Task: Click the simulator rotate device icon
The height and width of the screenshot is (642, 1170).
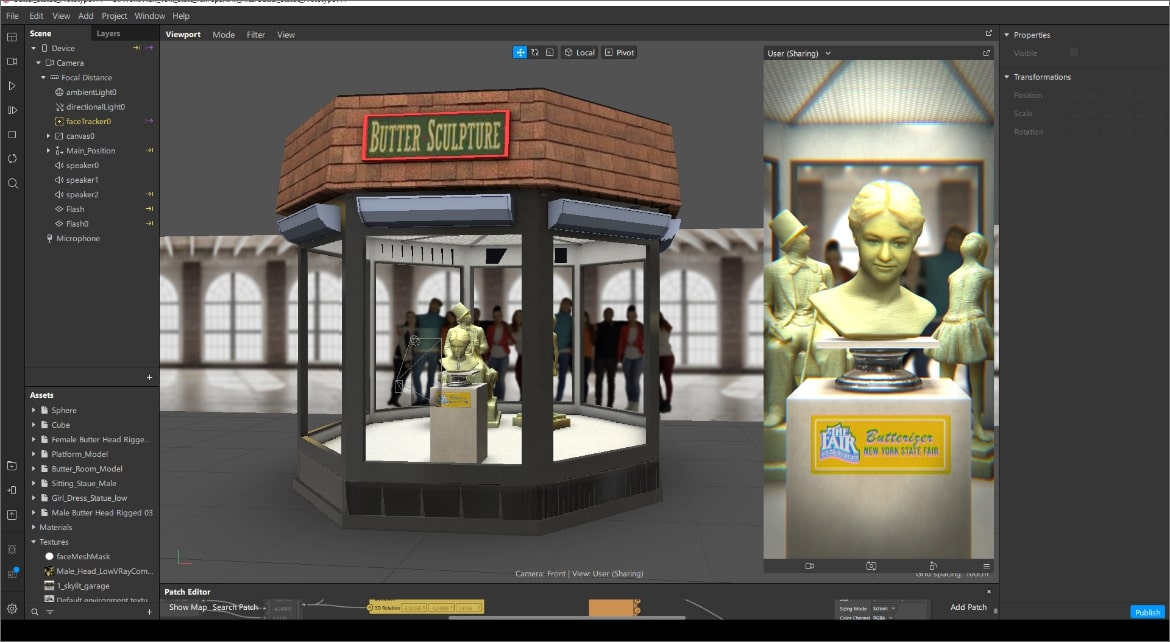Action: coord(933,566)
